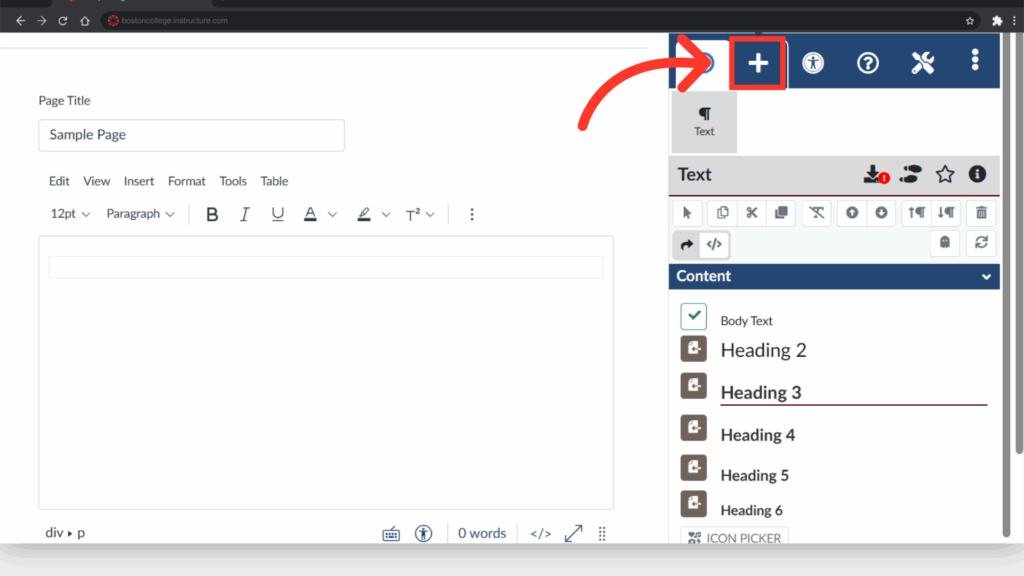Click the ghost icon
This screenshot has width=1024, height=576.
pos(945,243)
